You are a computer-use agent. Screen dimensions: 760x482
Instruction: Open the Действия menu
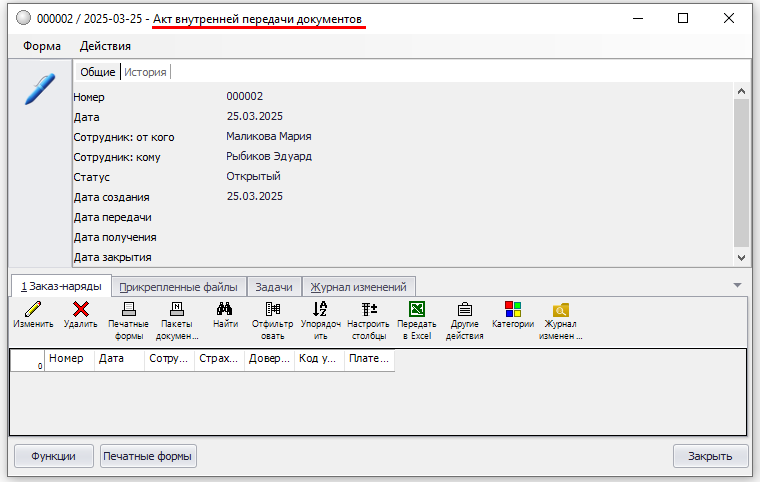pyautogui.click(x=105, y=46)
